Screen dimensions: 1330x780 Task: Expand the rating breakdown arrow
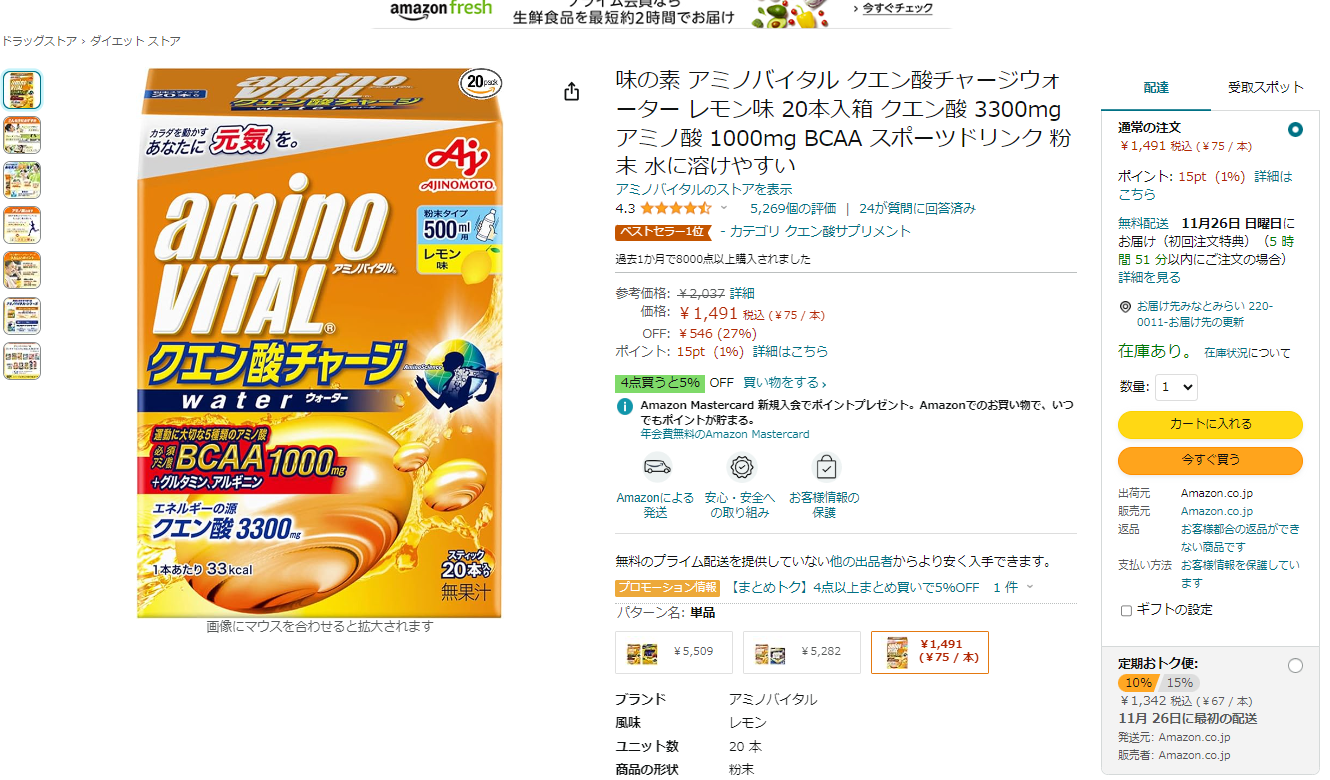724,209
